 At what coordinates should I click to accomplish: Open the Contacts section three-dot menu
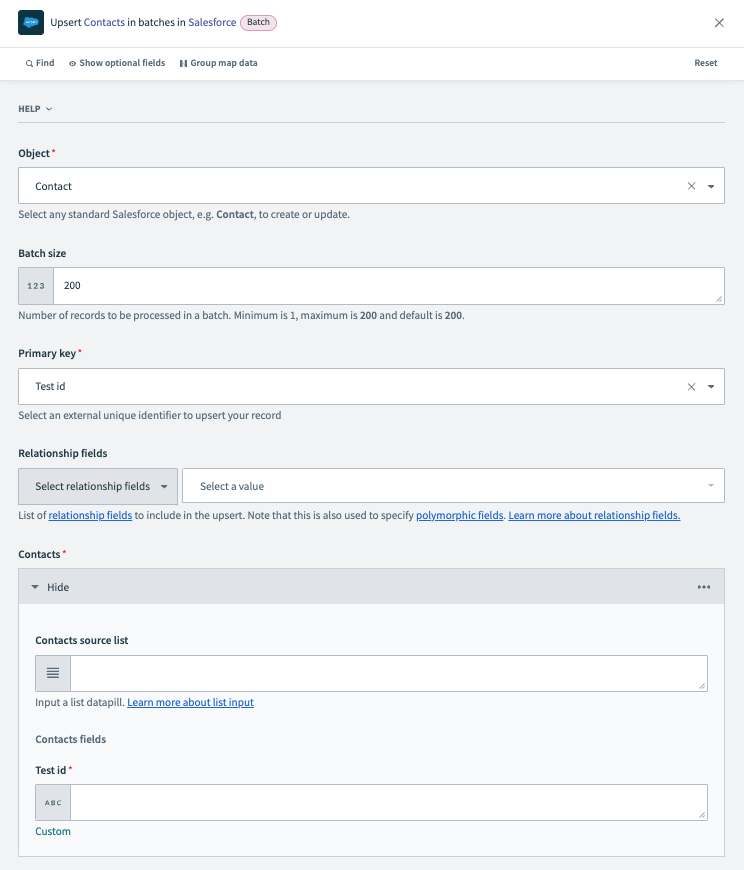704,587
